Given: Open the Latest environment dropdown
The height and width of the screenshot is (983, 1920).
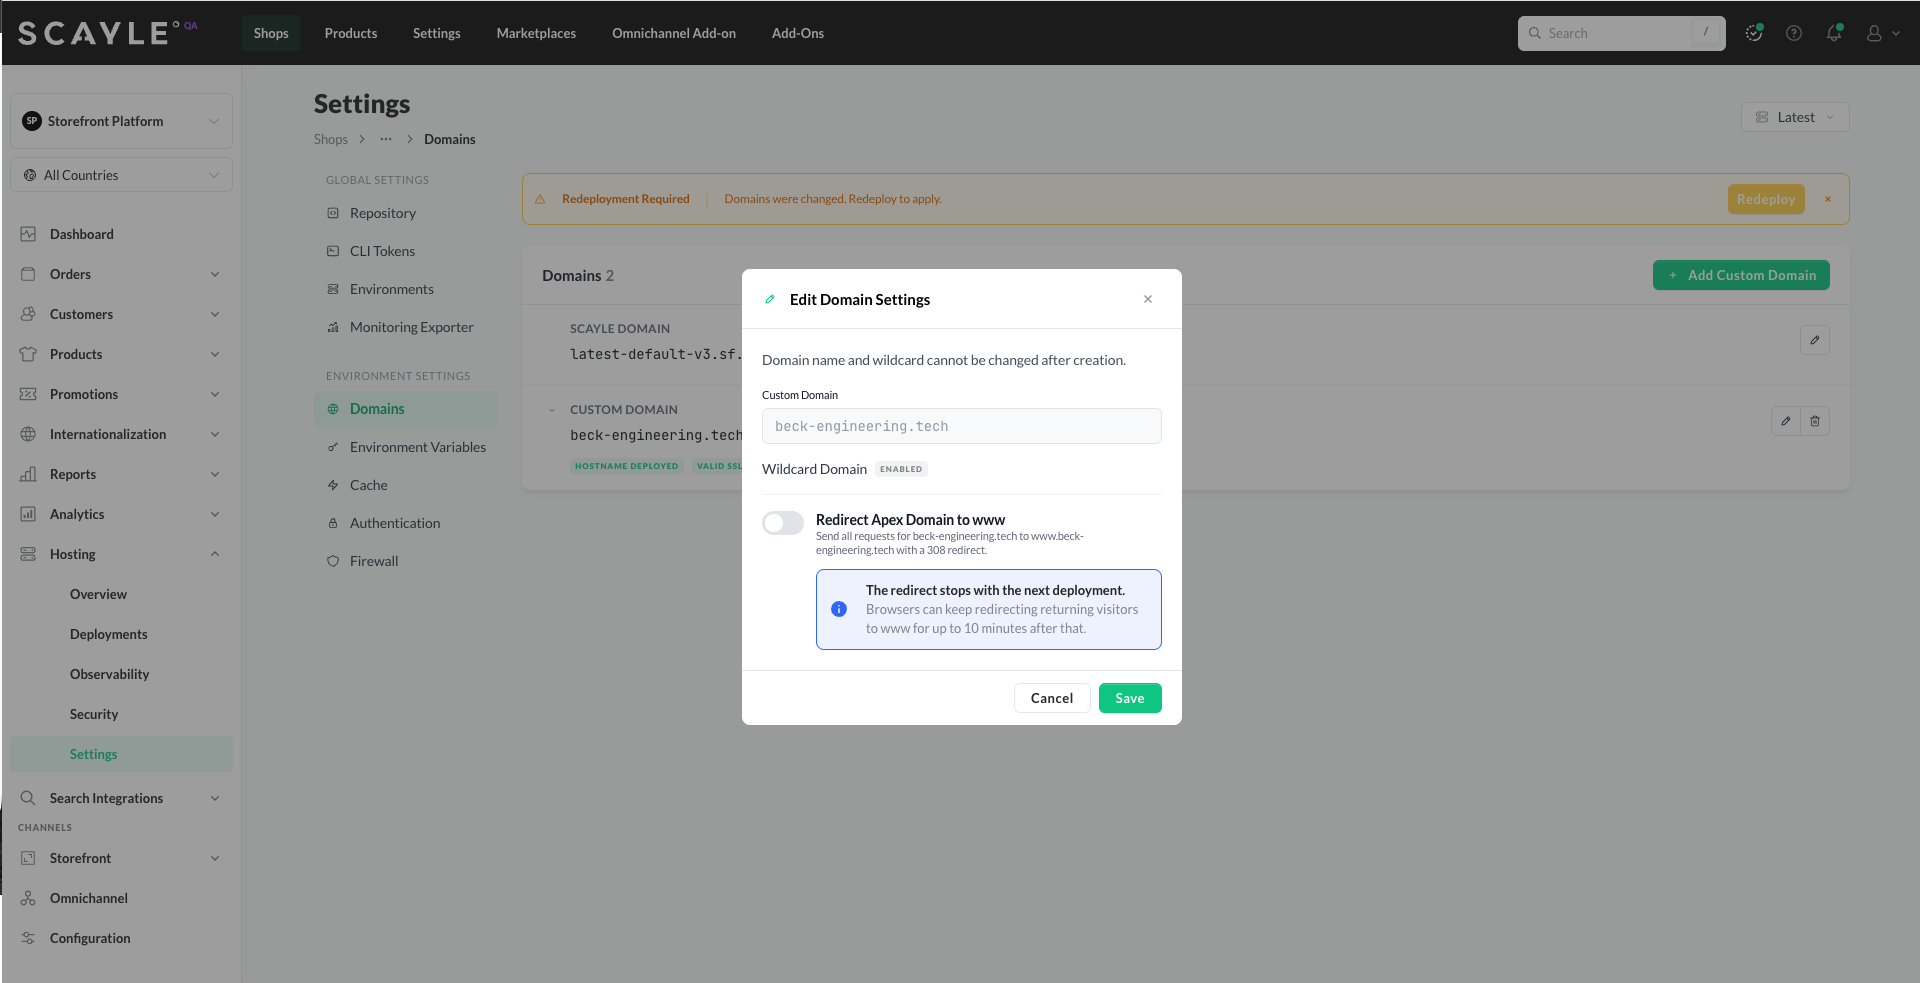Looking at the screenshot, I should [1795, 117].
